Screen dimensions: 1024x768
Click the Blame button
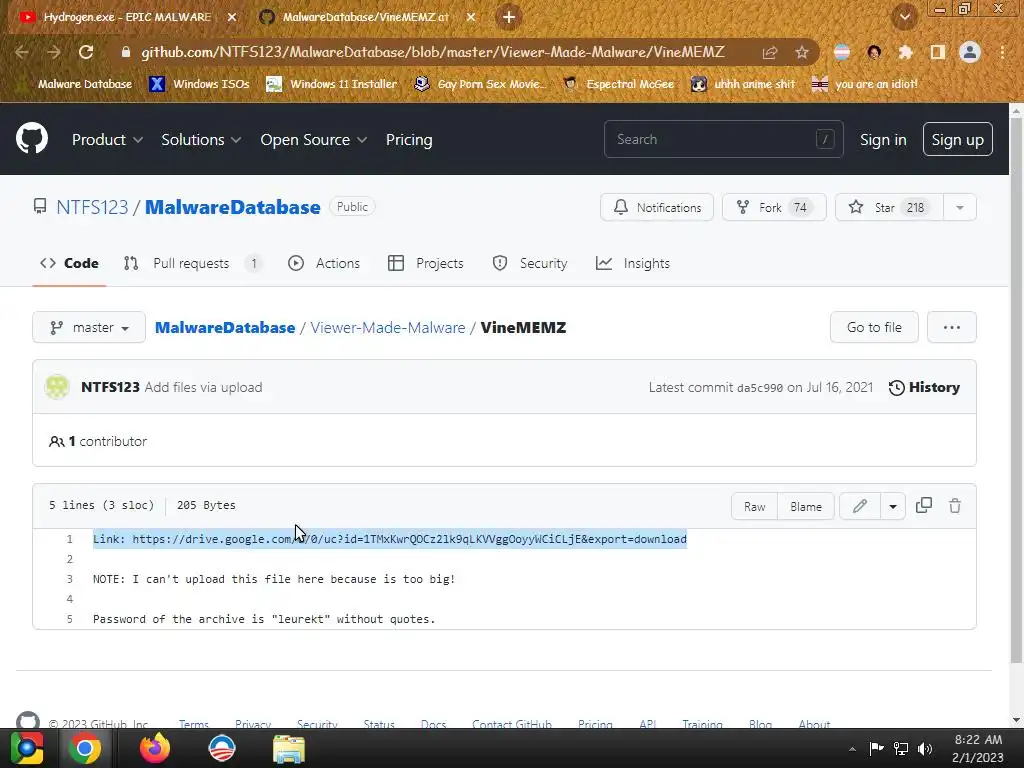(x=806, y=506)
